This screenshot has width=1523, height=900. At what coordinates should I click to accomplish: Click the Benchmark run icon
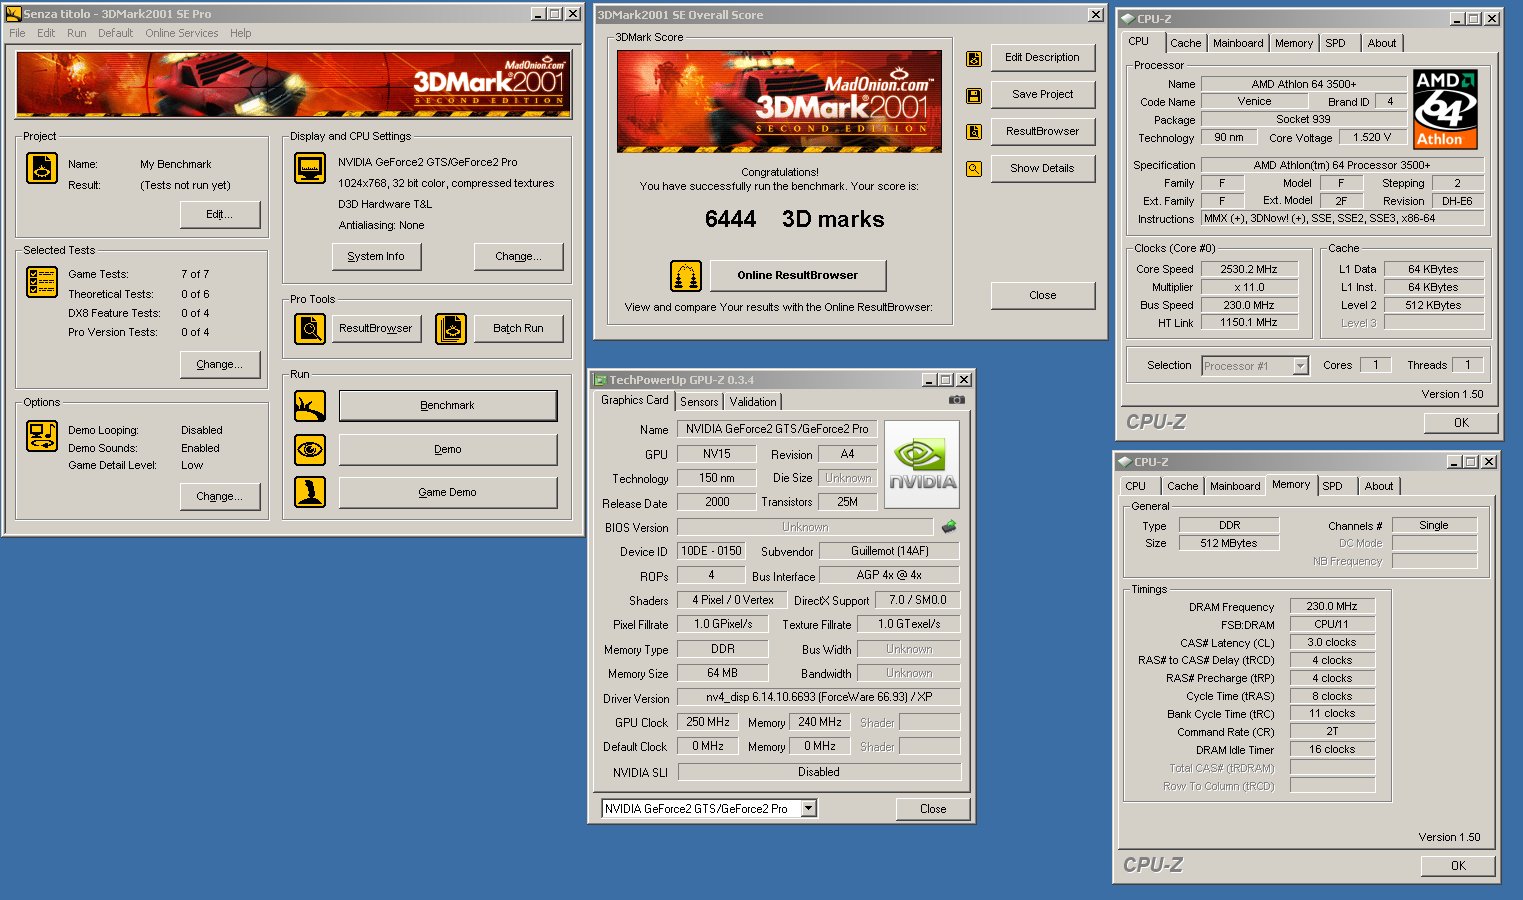coord(310,406)
